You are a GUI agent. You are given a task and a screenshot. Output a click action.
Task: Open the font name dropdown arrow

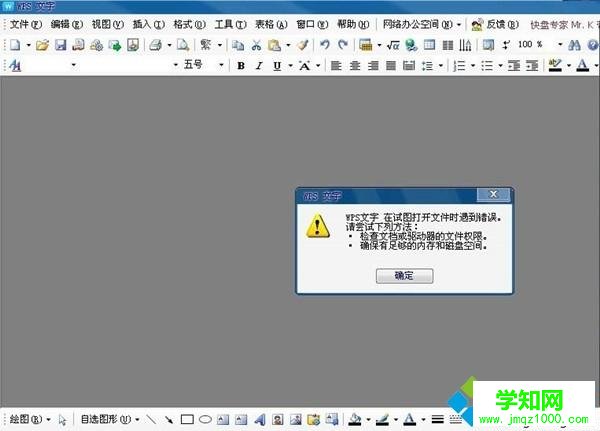(176, 65)
